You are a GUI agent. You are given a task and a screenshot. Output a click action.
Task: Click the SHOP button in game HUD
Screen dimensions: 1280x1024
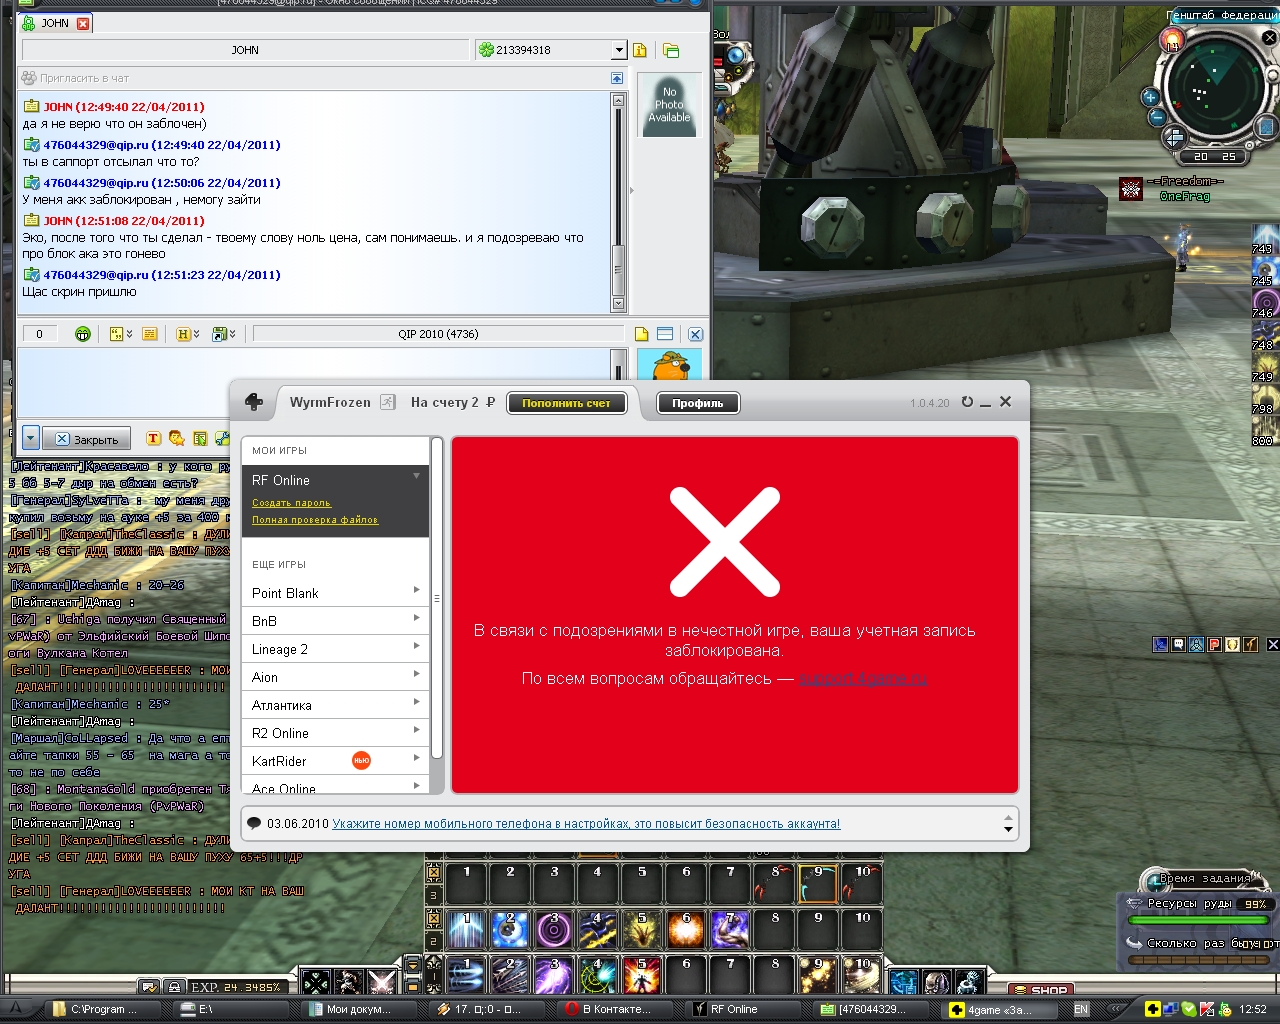[1039, 990]
